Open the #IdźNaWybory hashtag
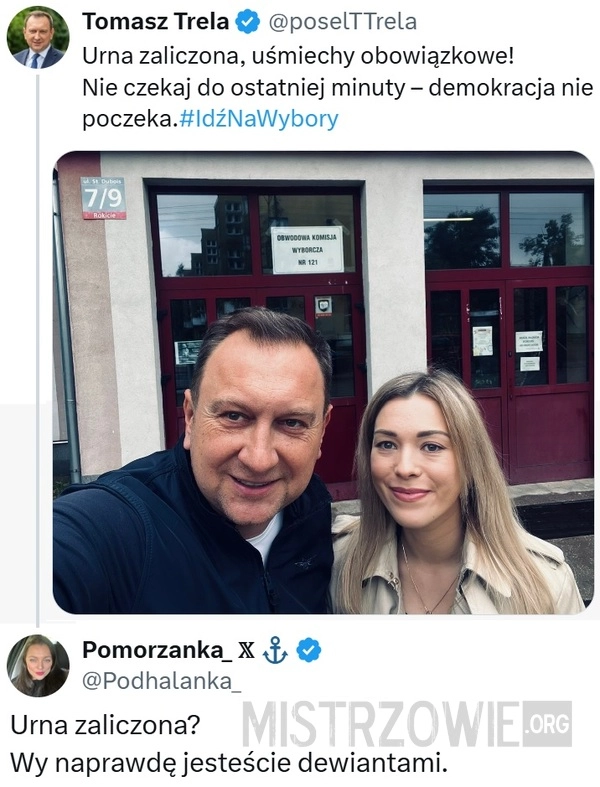Image resolution: width=600 pixels, height=787 pixels. pos(259,119)
